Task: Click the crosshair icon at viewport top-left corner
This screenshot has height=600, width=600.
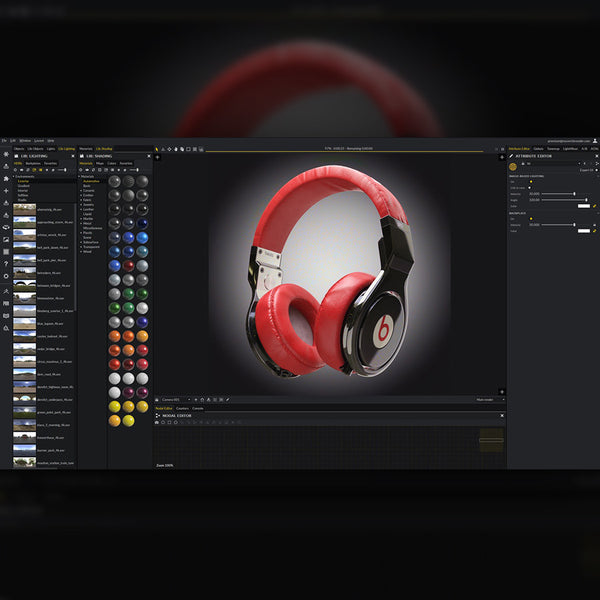Action: pyautogui.click(x=157, y=157)
